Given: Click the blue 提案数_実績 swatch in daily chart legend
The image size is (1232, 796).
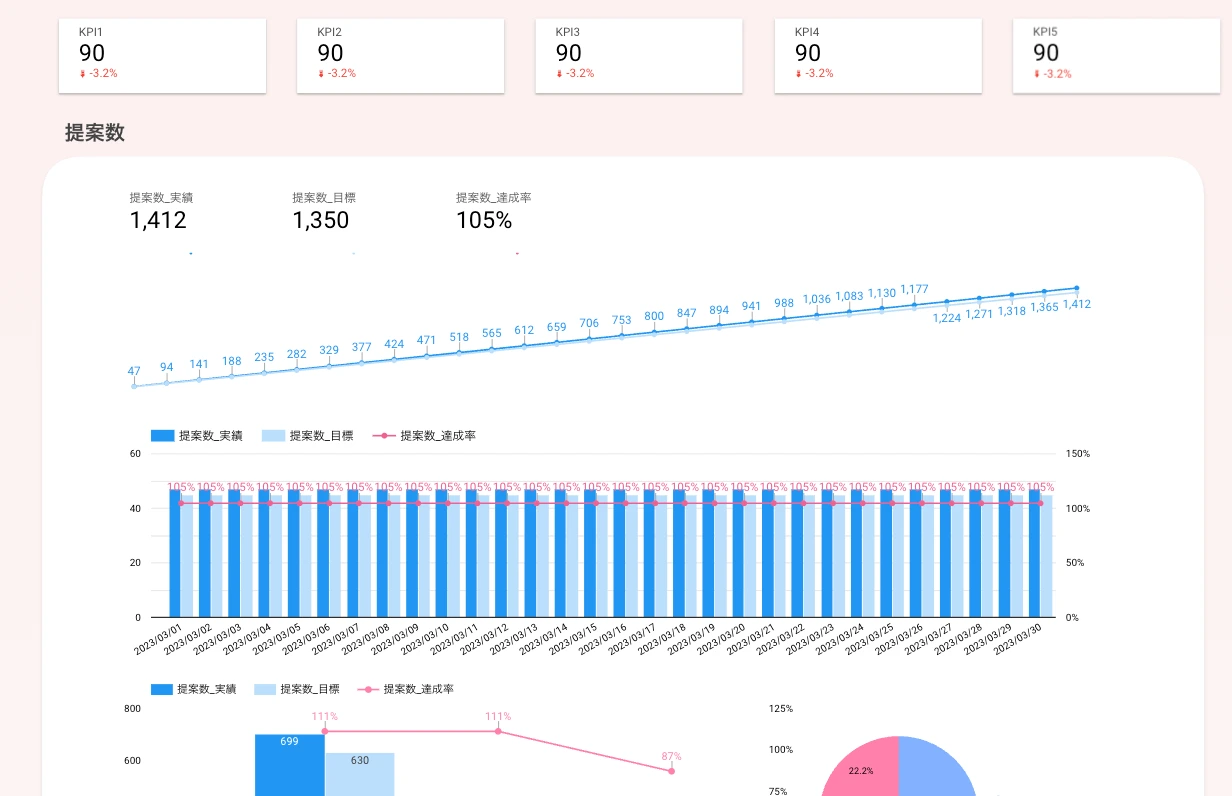Looking at the screenshot, I should [163, 436].
